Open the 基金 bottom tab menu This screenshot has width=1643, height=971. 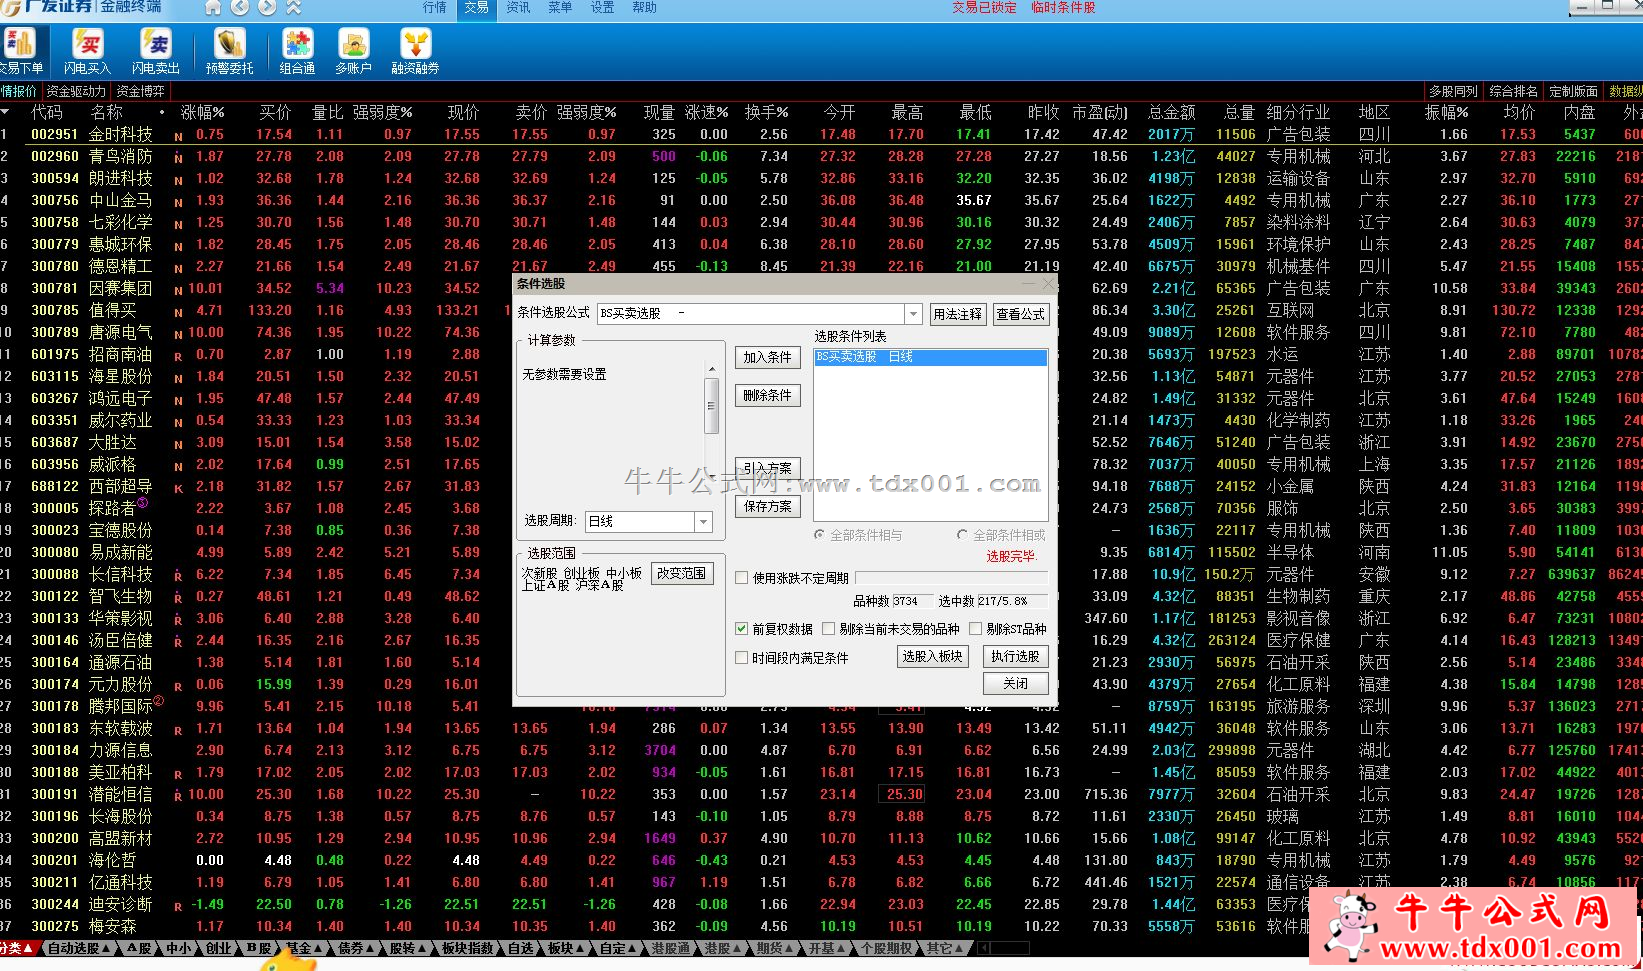(305, 948)
